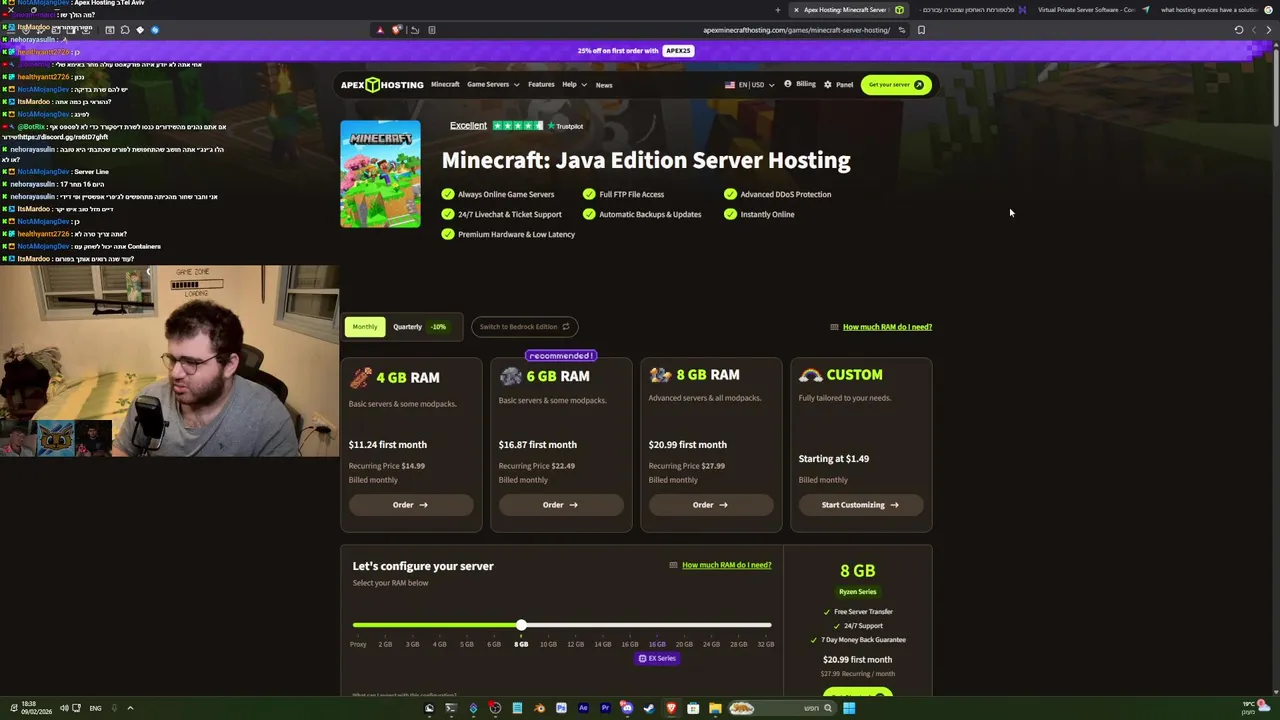The image size is (1280, 720).
Task: Click Switch to Bedrock Edition
Action: point(524,327)
